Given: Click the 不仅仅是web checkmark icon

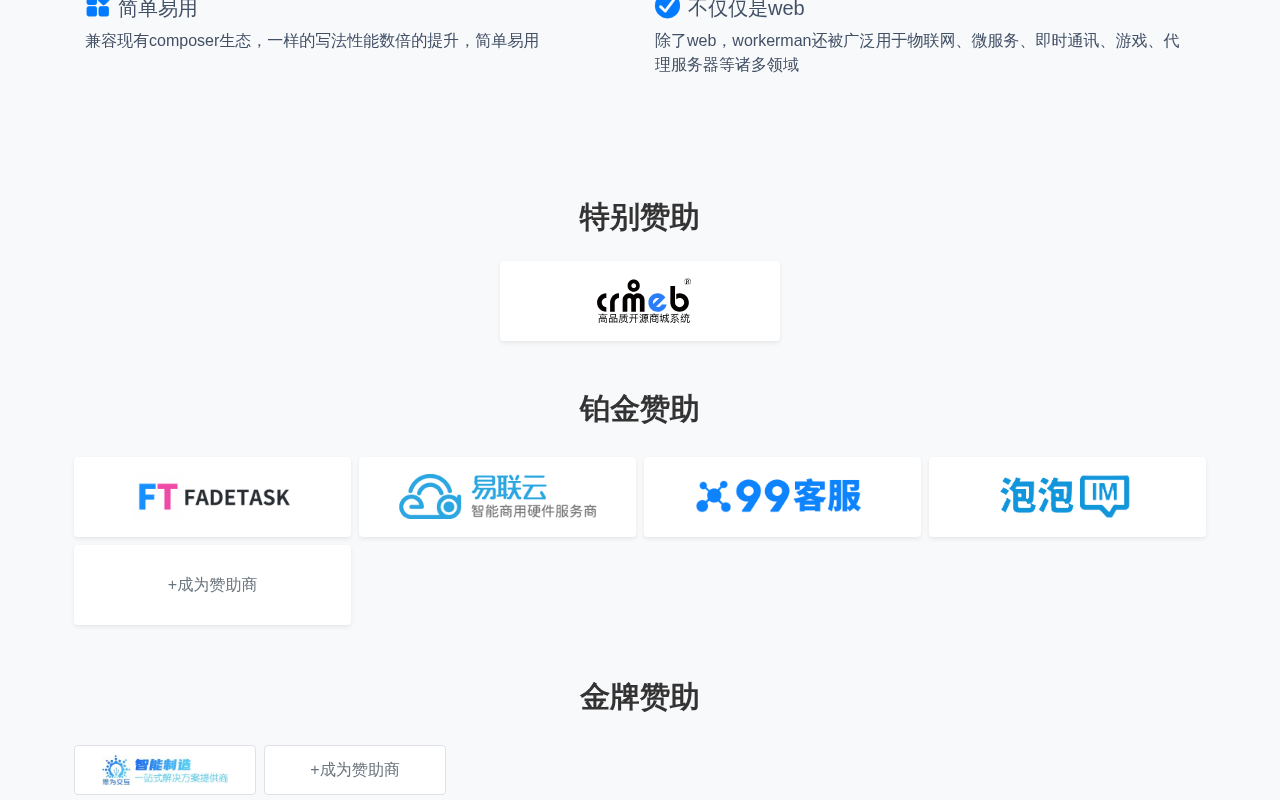Looking at the screenshot, I should coord(667,8).
